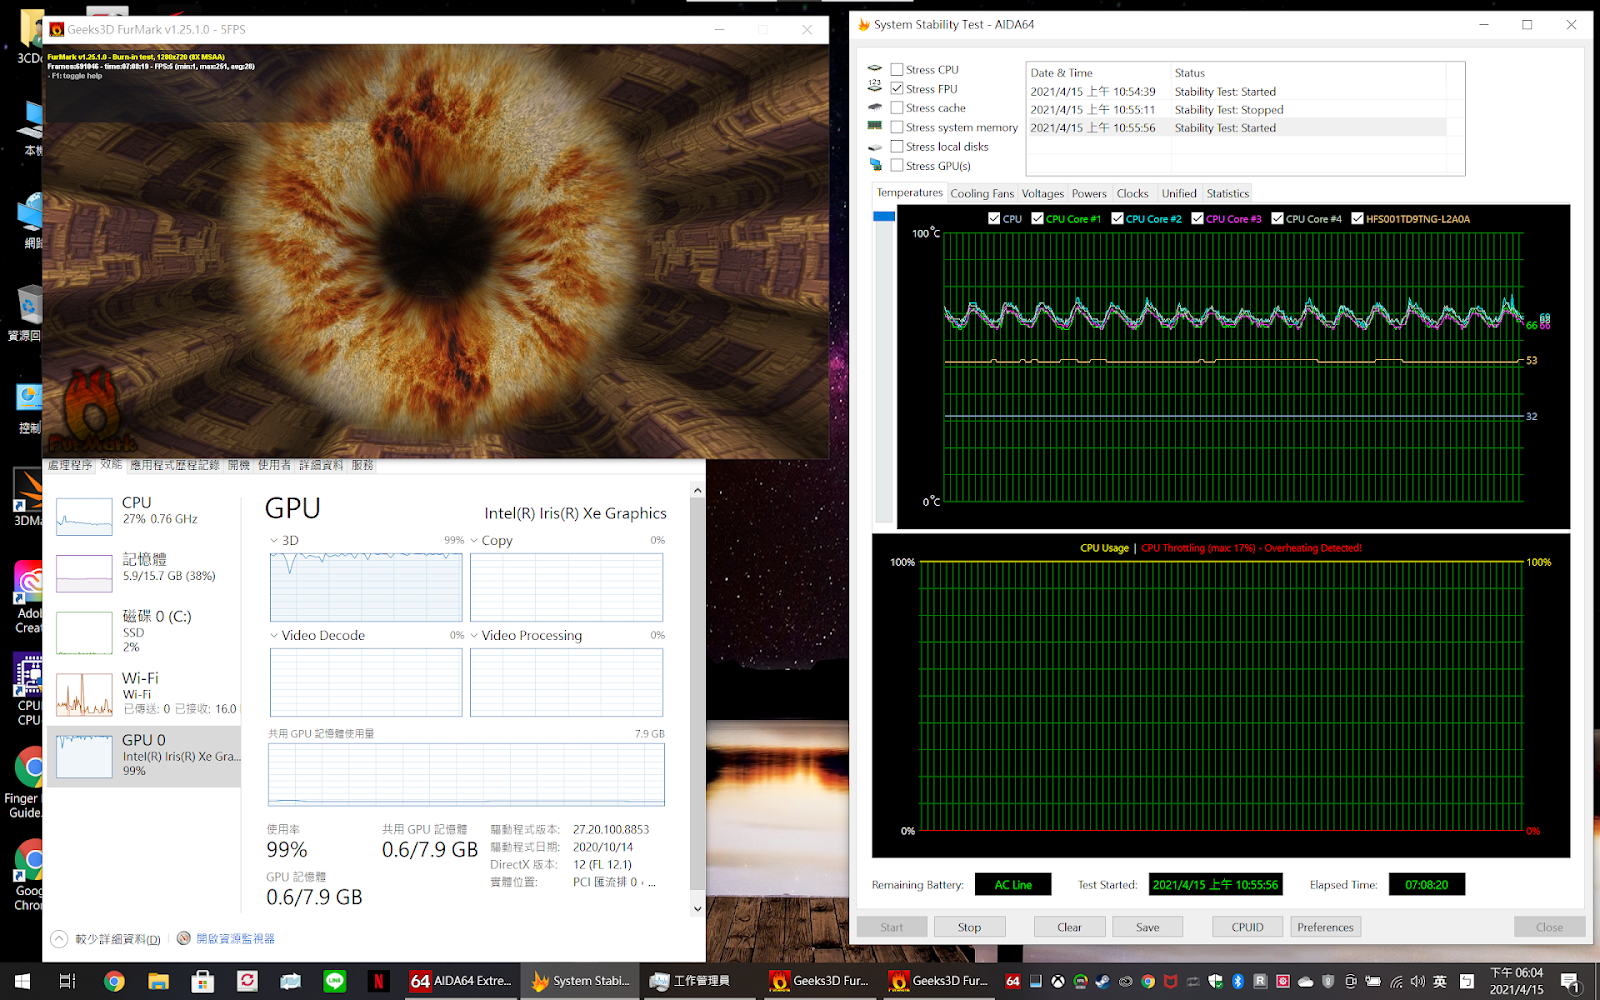
Task: Open Bluetooth tray icon
Action: click(1238, 981)
